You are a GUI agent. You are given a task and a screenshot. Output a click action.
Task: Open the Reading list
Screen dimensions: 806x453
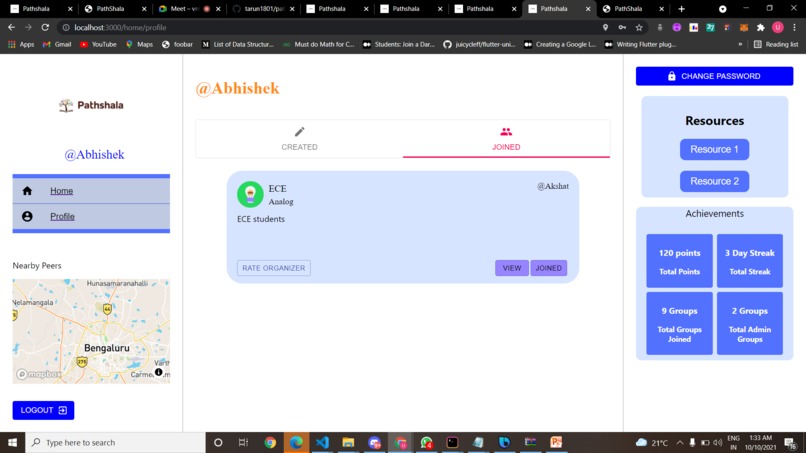(x=776, y=44)
